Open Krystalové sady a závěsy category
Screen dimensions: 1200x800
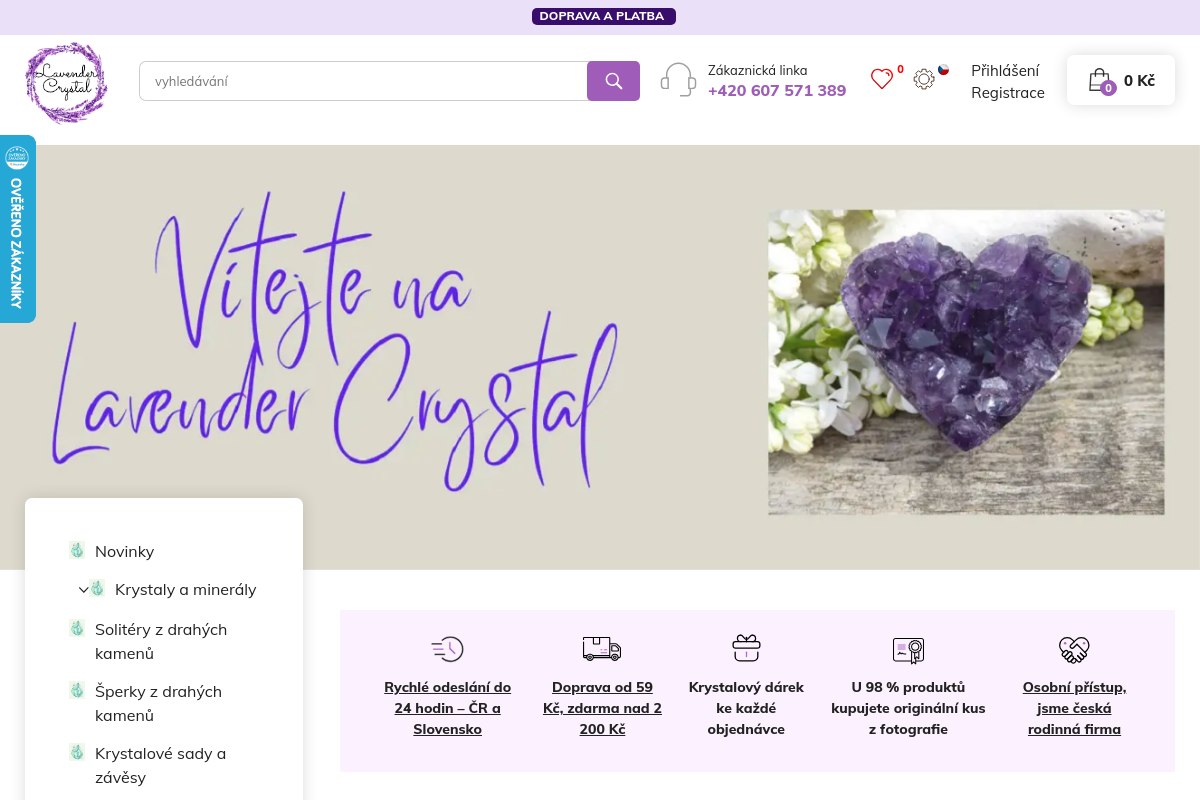(x=160, y=765)
